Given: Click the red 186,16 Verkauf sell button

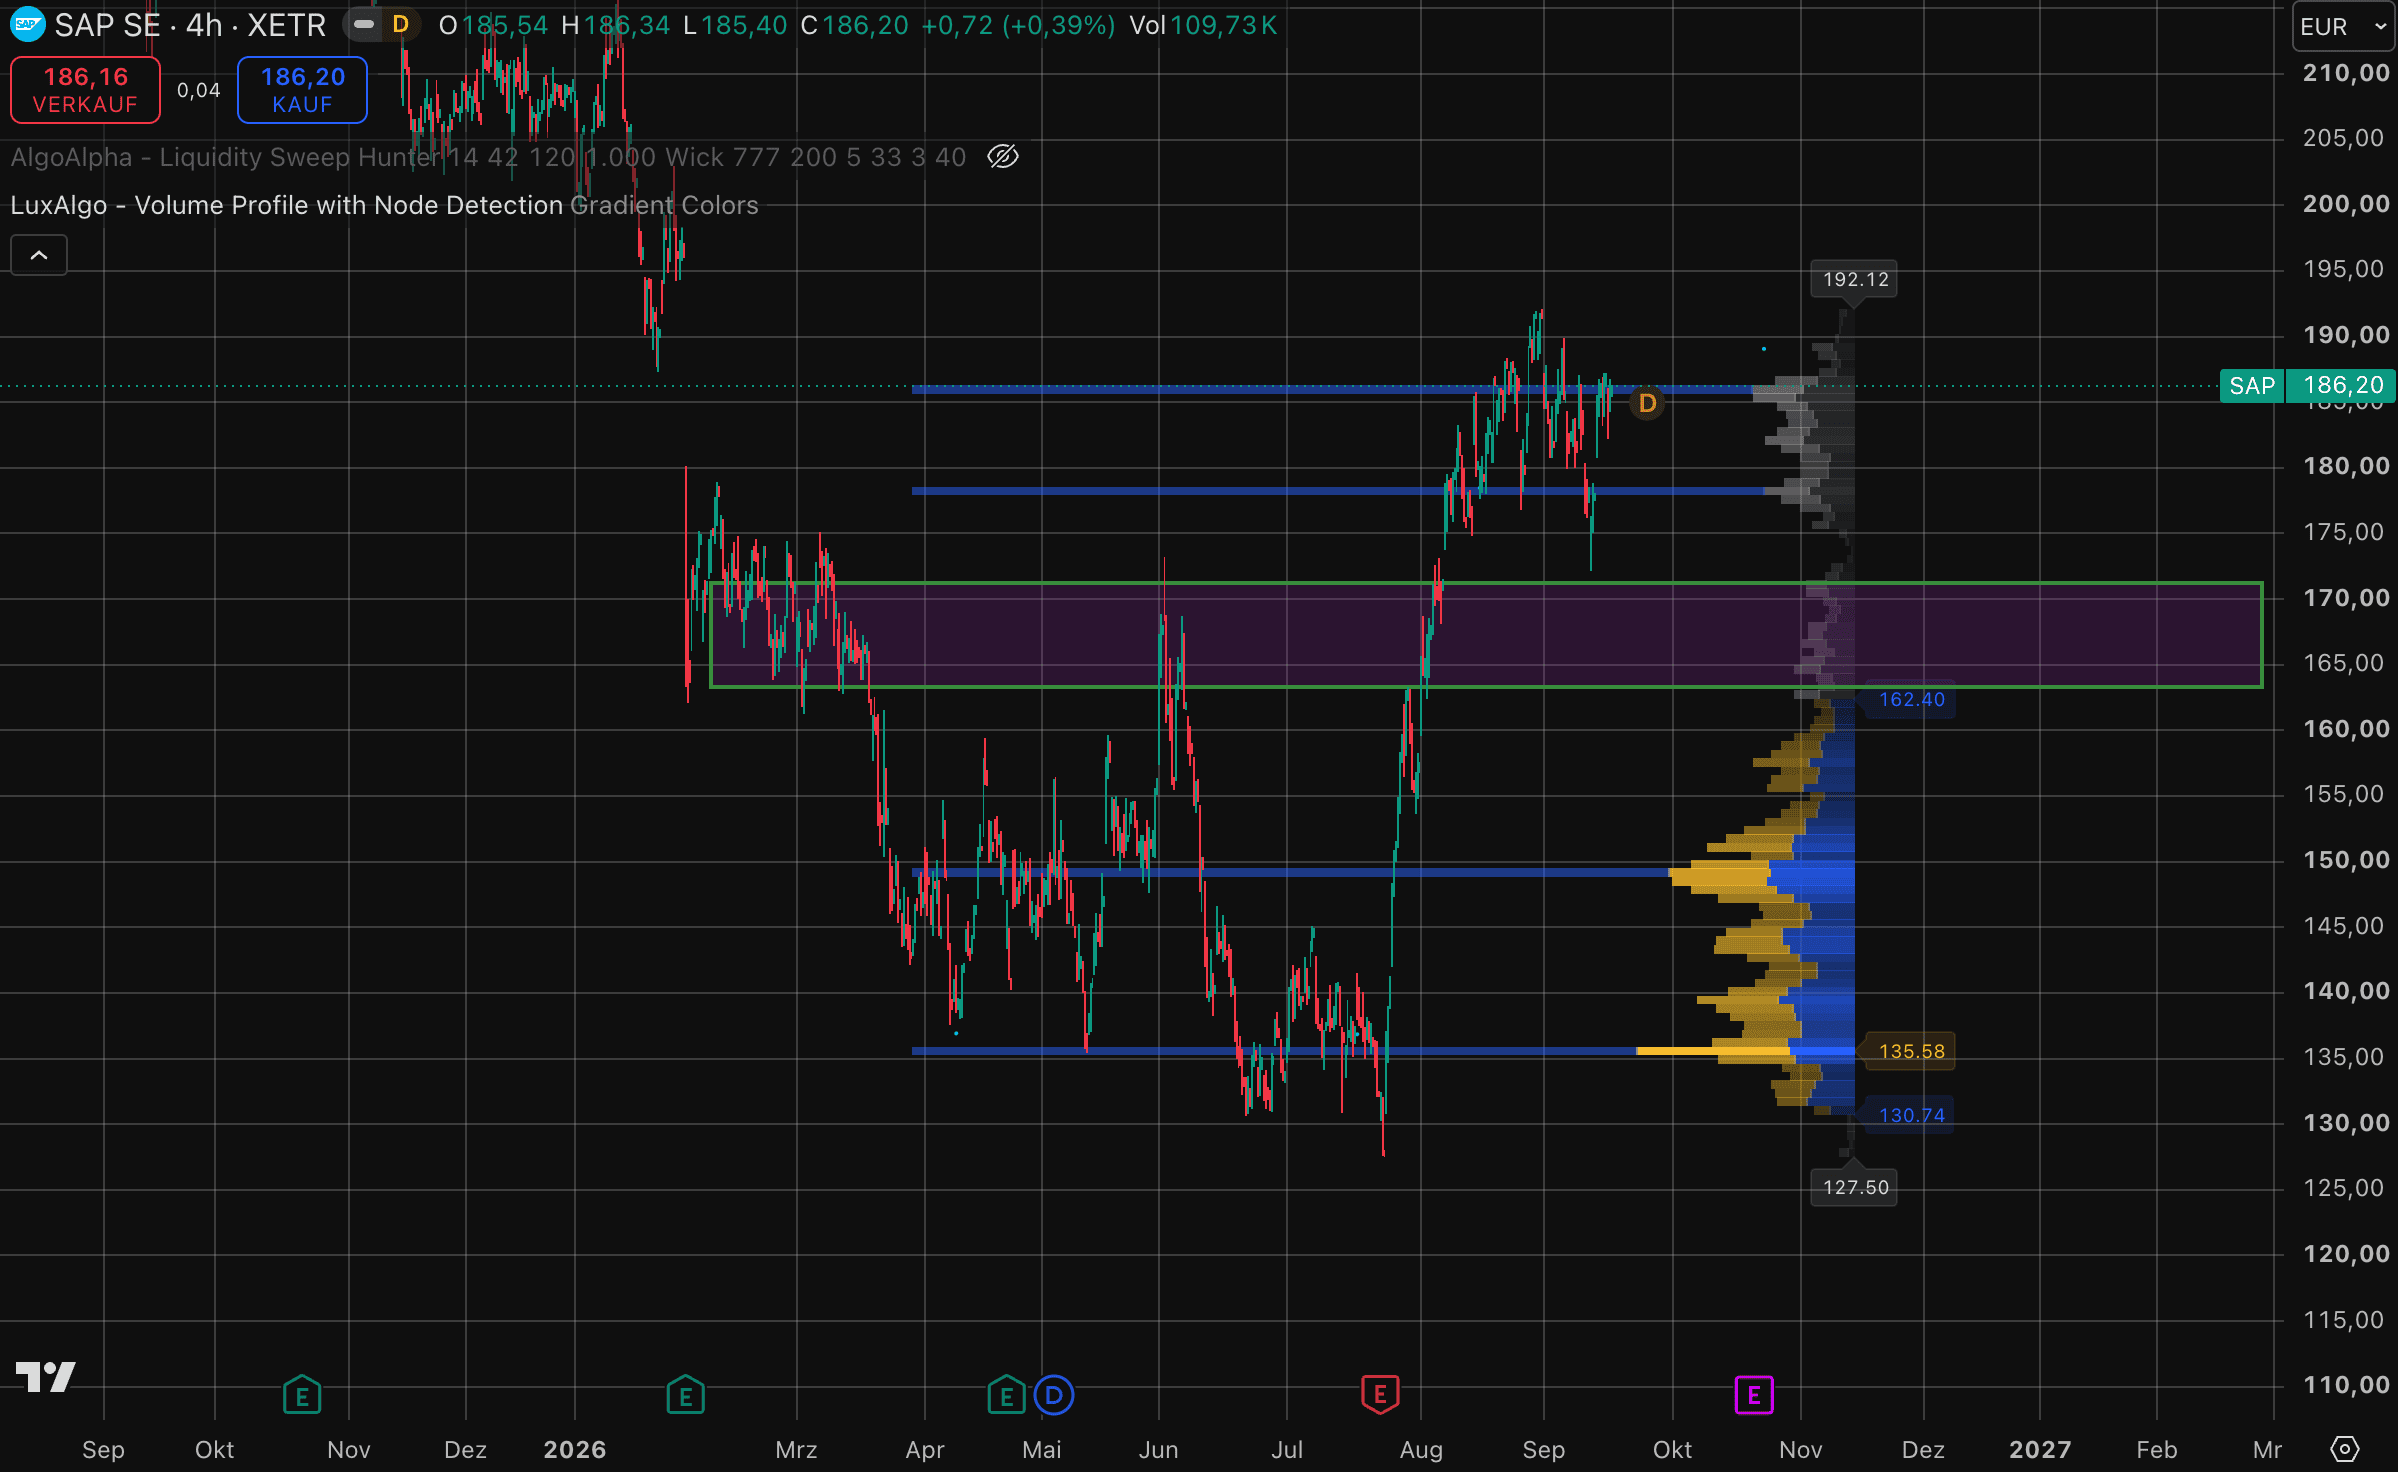Looking at the screenshot, I should [85, 90].
